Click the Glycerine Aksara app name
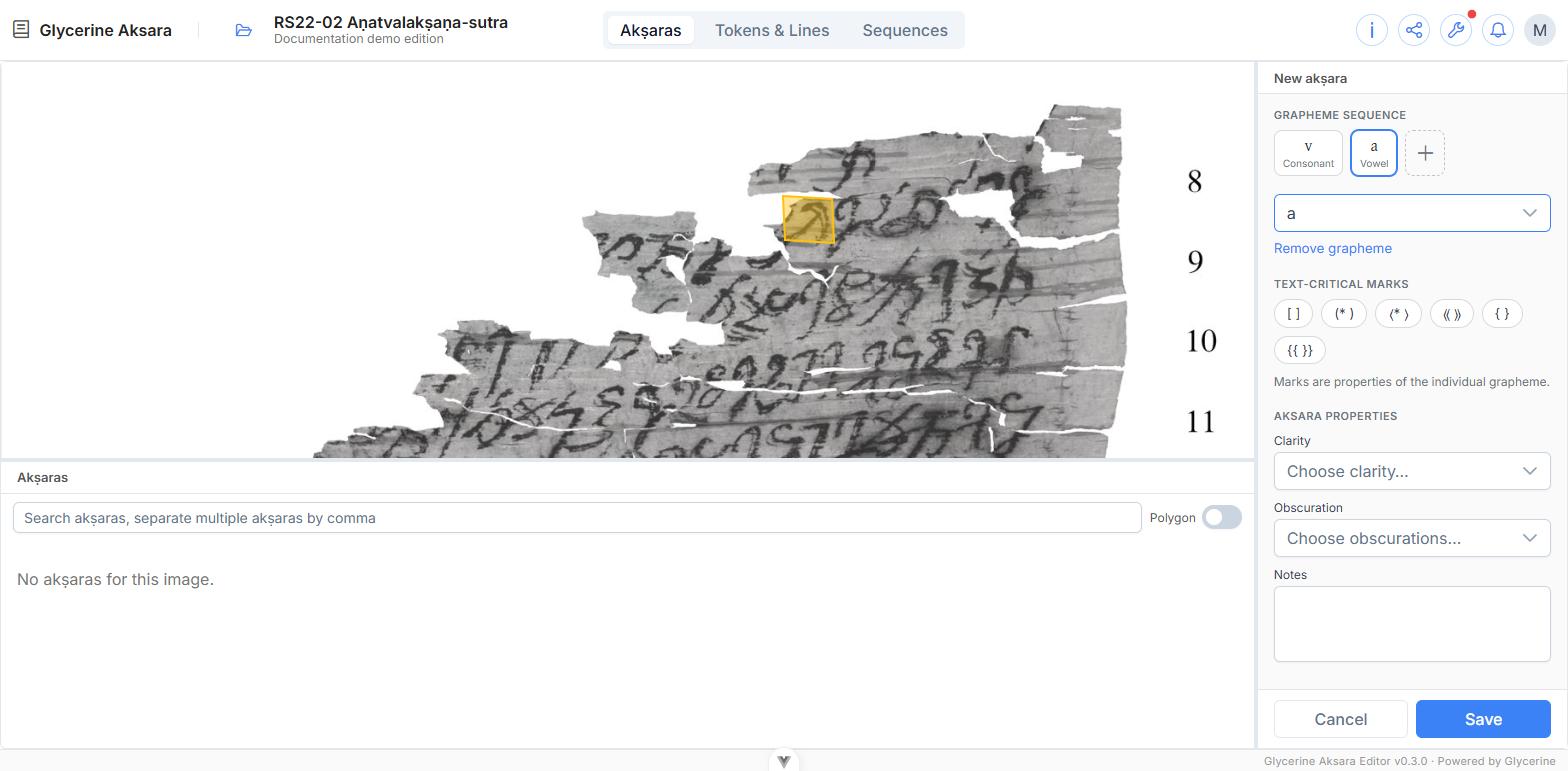Image resolution: width=1568 pixels, height=771 pixels. click(106, 30)
